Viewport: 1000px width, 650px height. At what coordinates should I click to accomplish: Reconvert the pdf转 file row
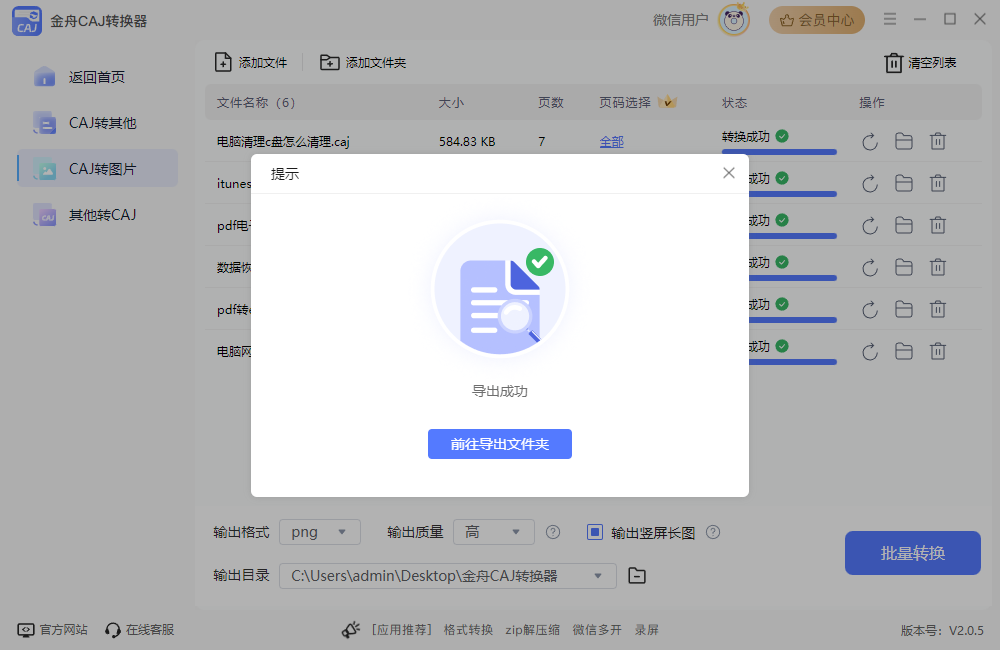(x=870, y=310)
